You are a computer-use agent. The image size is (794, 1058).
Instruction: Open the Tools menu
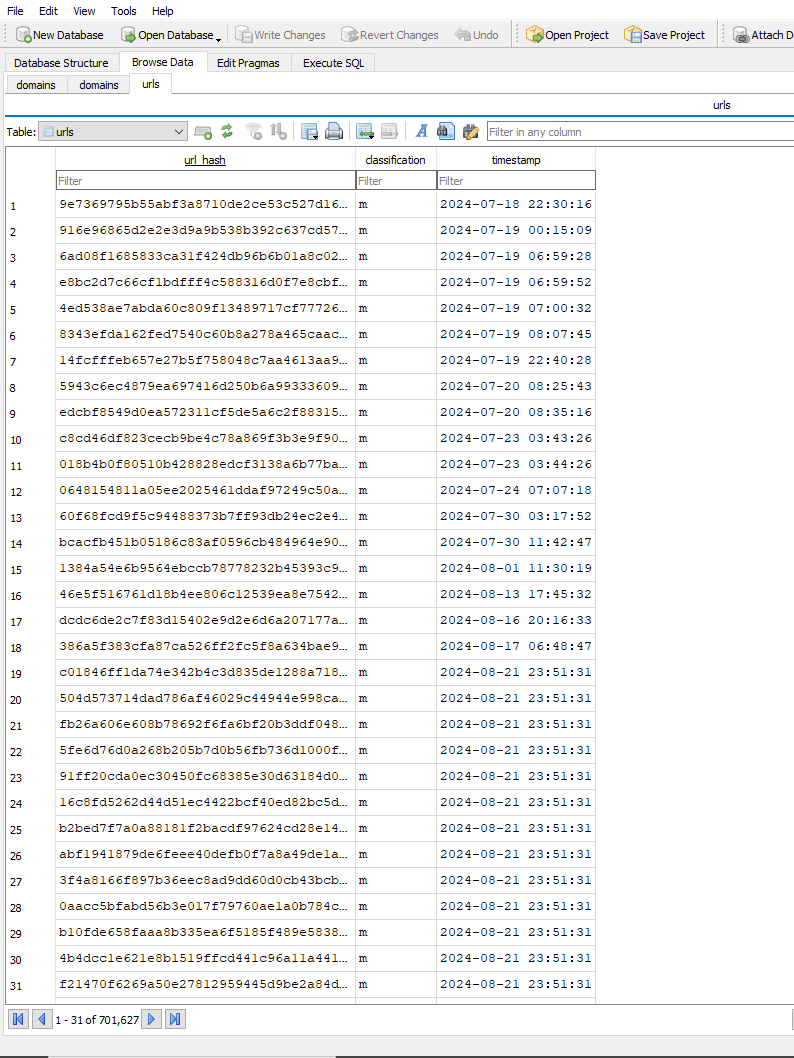pyautogui.click(x=124, y=11)
